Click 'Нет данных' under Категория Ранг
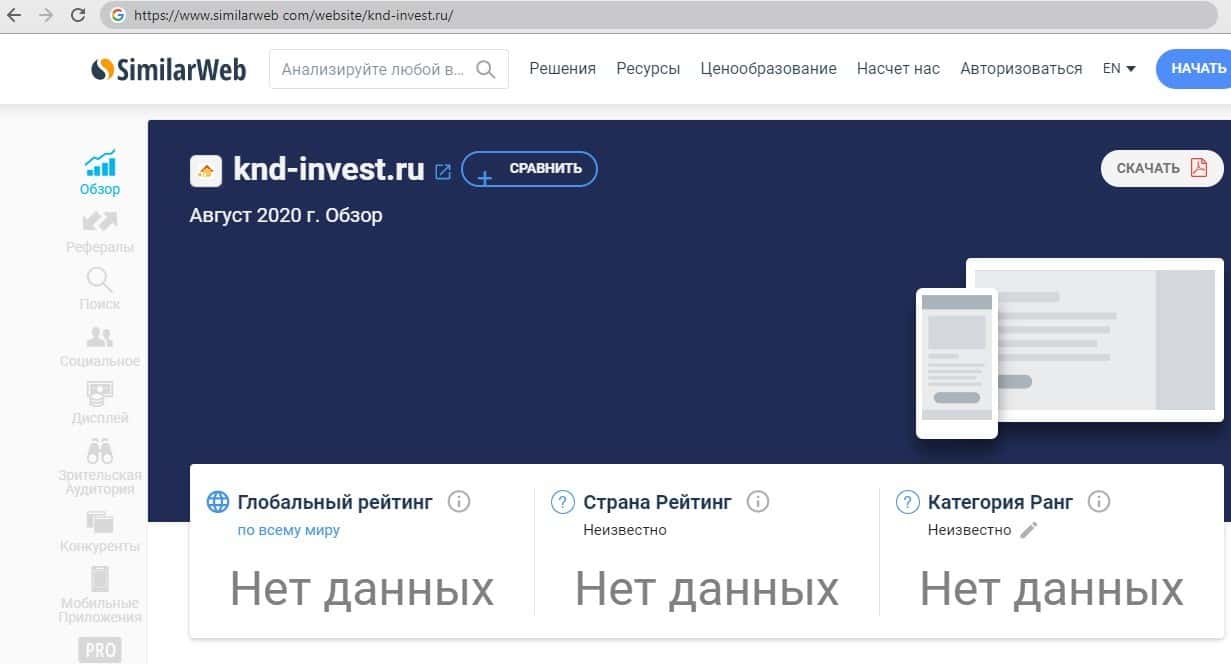The width and height of the screenshot is (1231, 664). pyautogui.click(x=1052, y=590)
